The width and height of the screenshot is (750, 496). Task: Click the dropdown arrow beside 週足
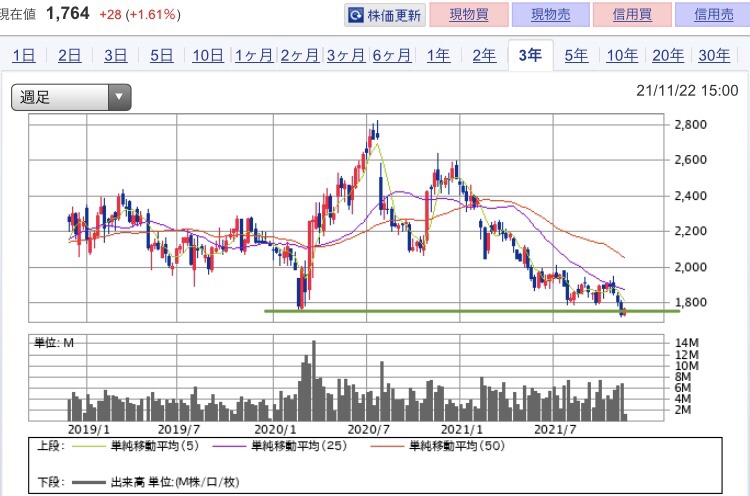coord(119,97)
